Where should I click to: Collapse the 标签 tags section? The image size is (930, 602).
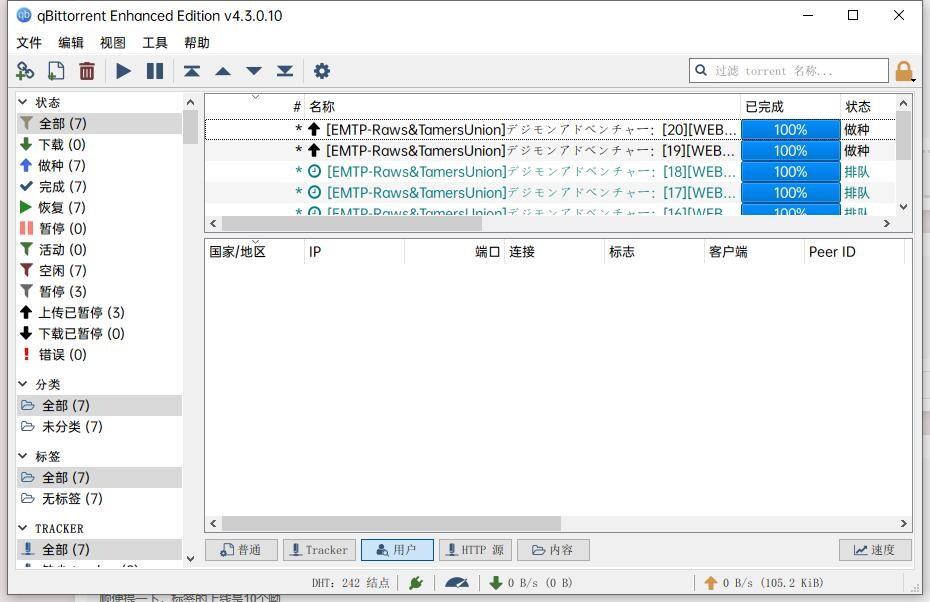[x=23, y=457]
